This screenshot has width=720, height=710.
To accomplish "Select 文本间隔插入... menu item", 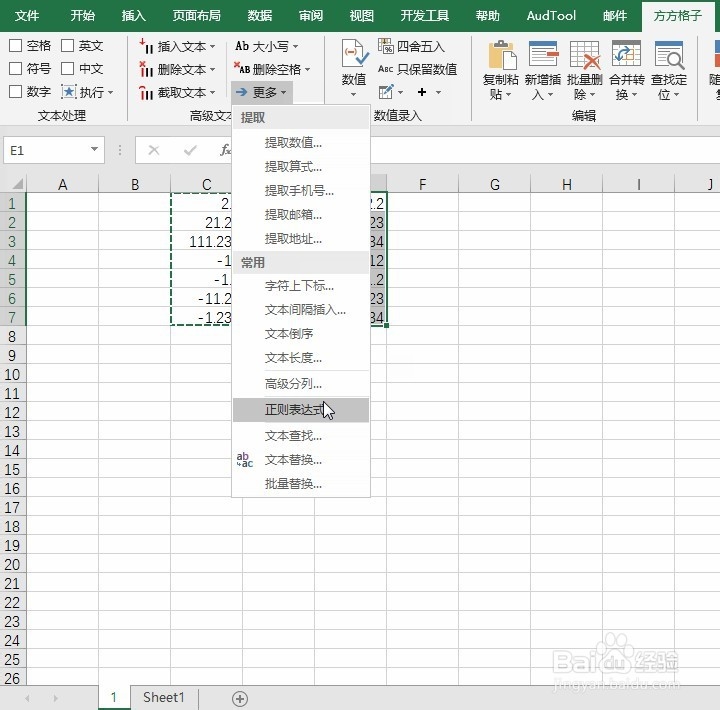I will [301, 310].
